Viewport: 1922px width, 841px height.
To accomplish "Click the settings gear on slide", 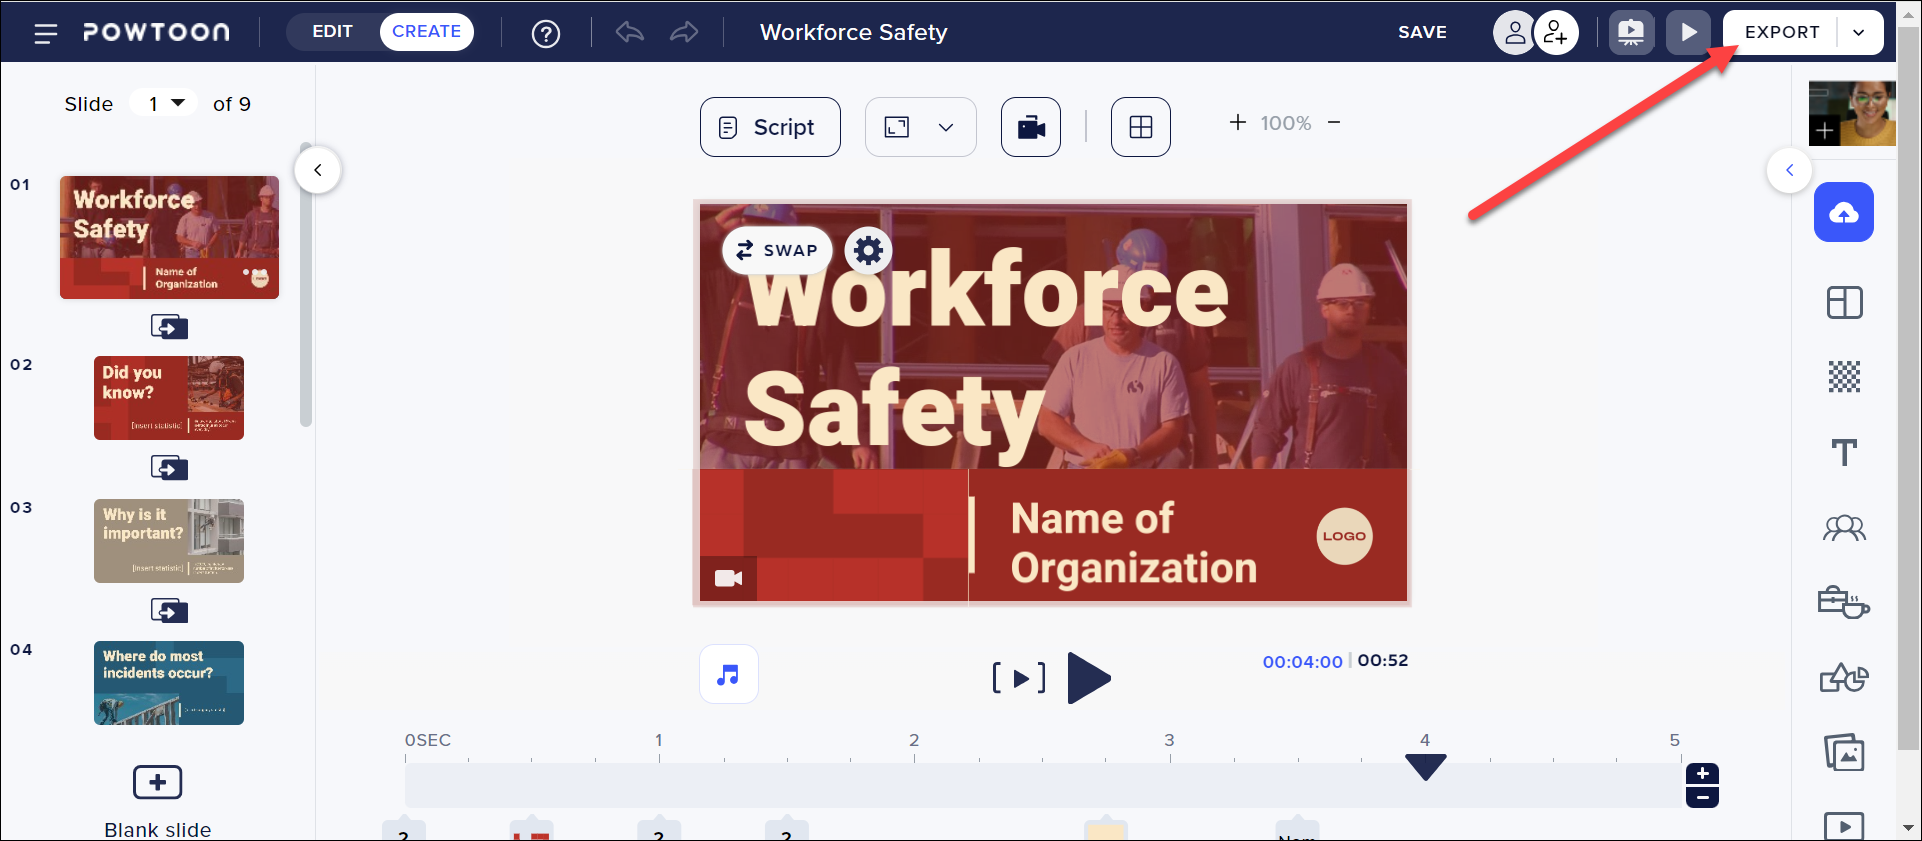I will (868, 250).
